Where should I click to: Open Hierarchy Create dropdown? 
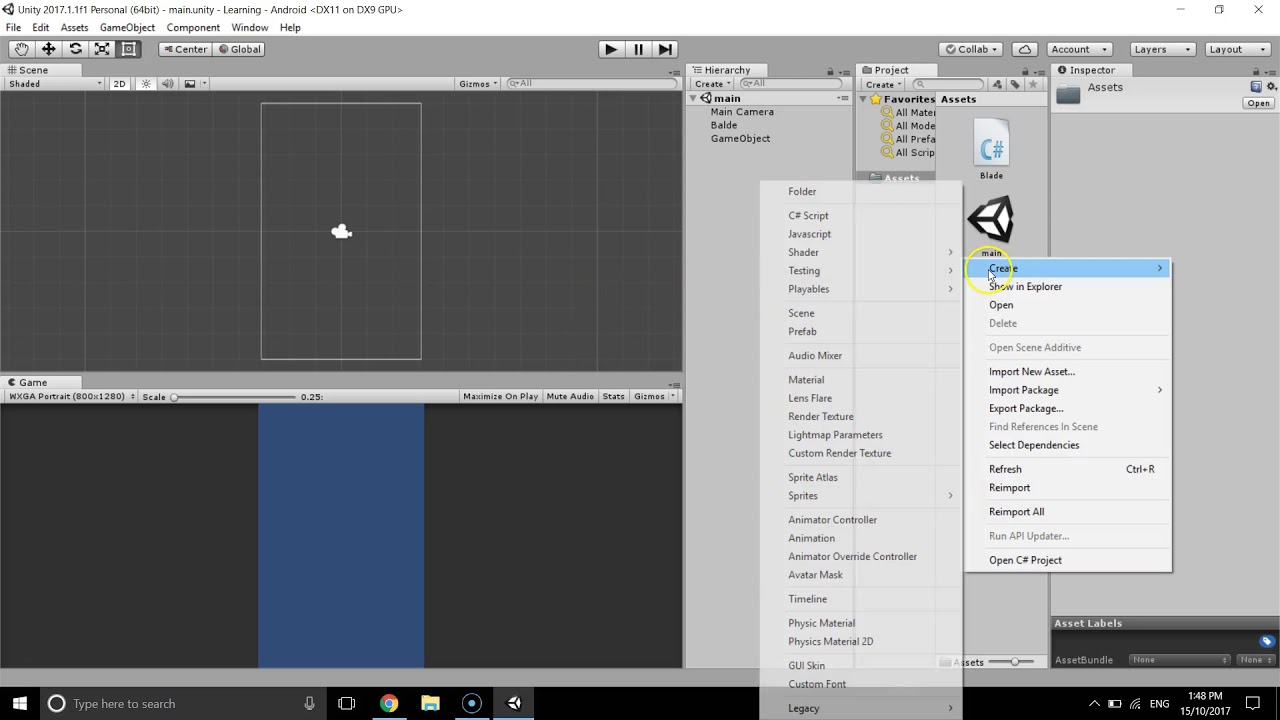click(x=712, y=84)
